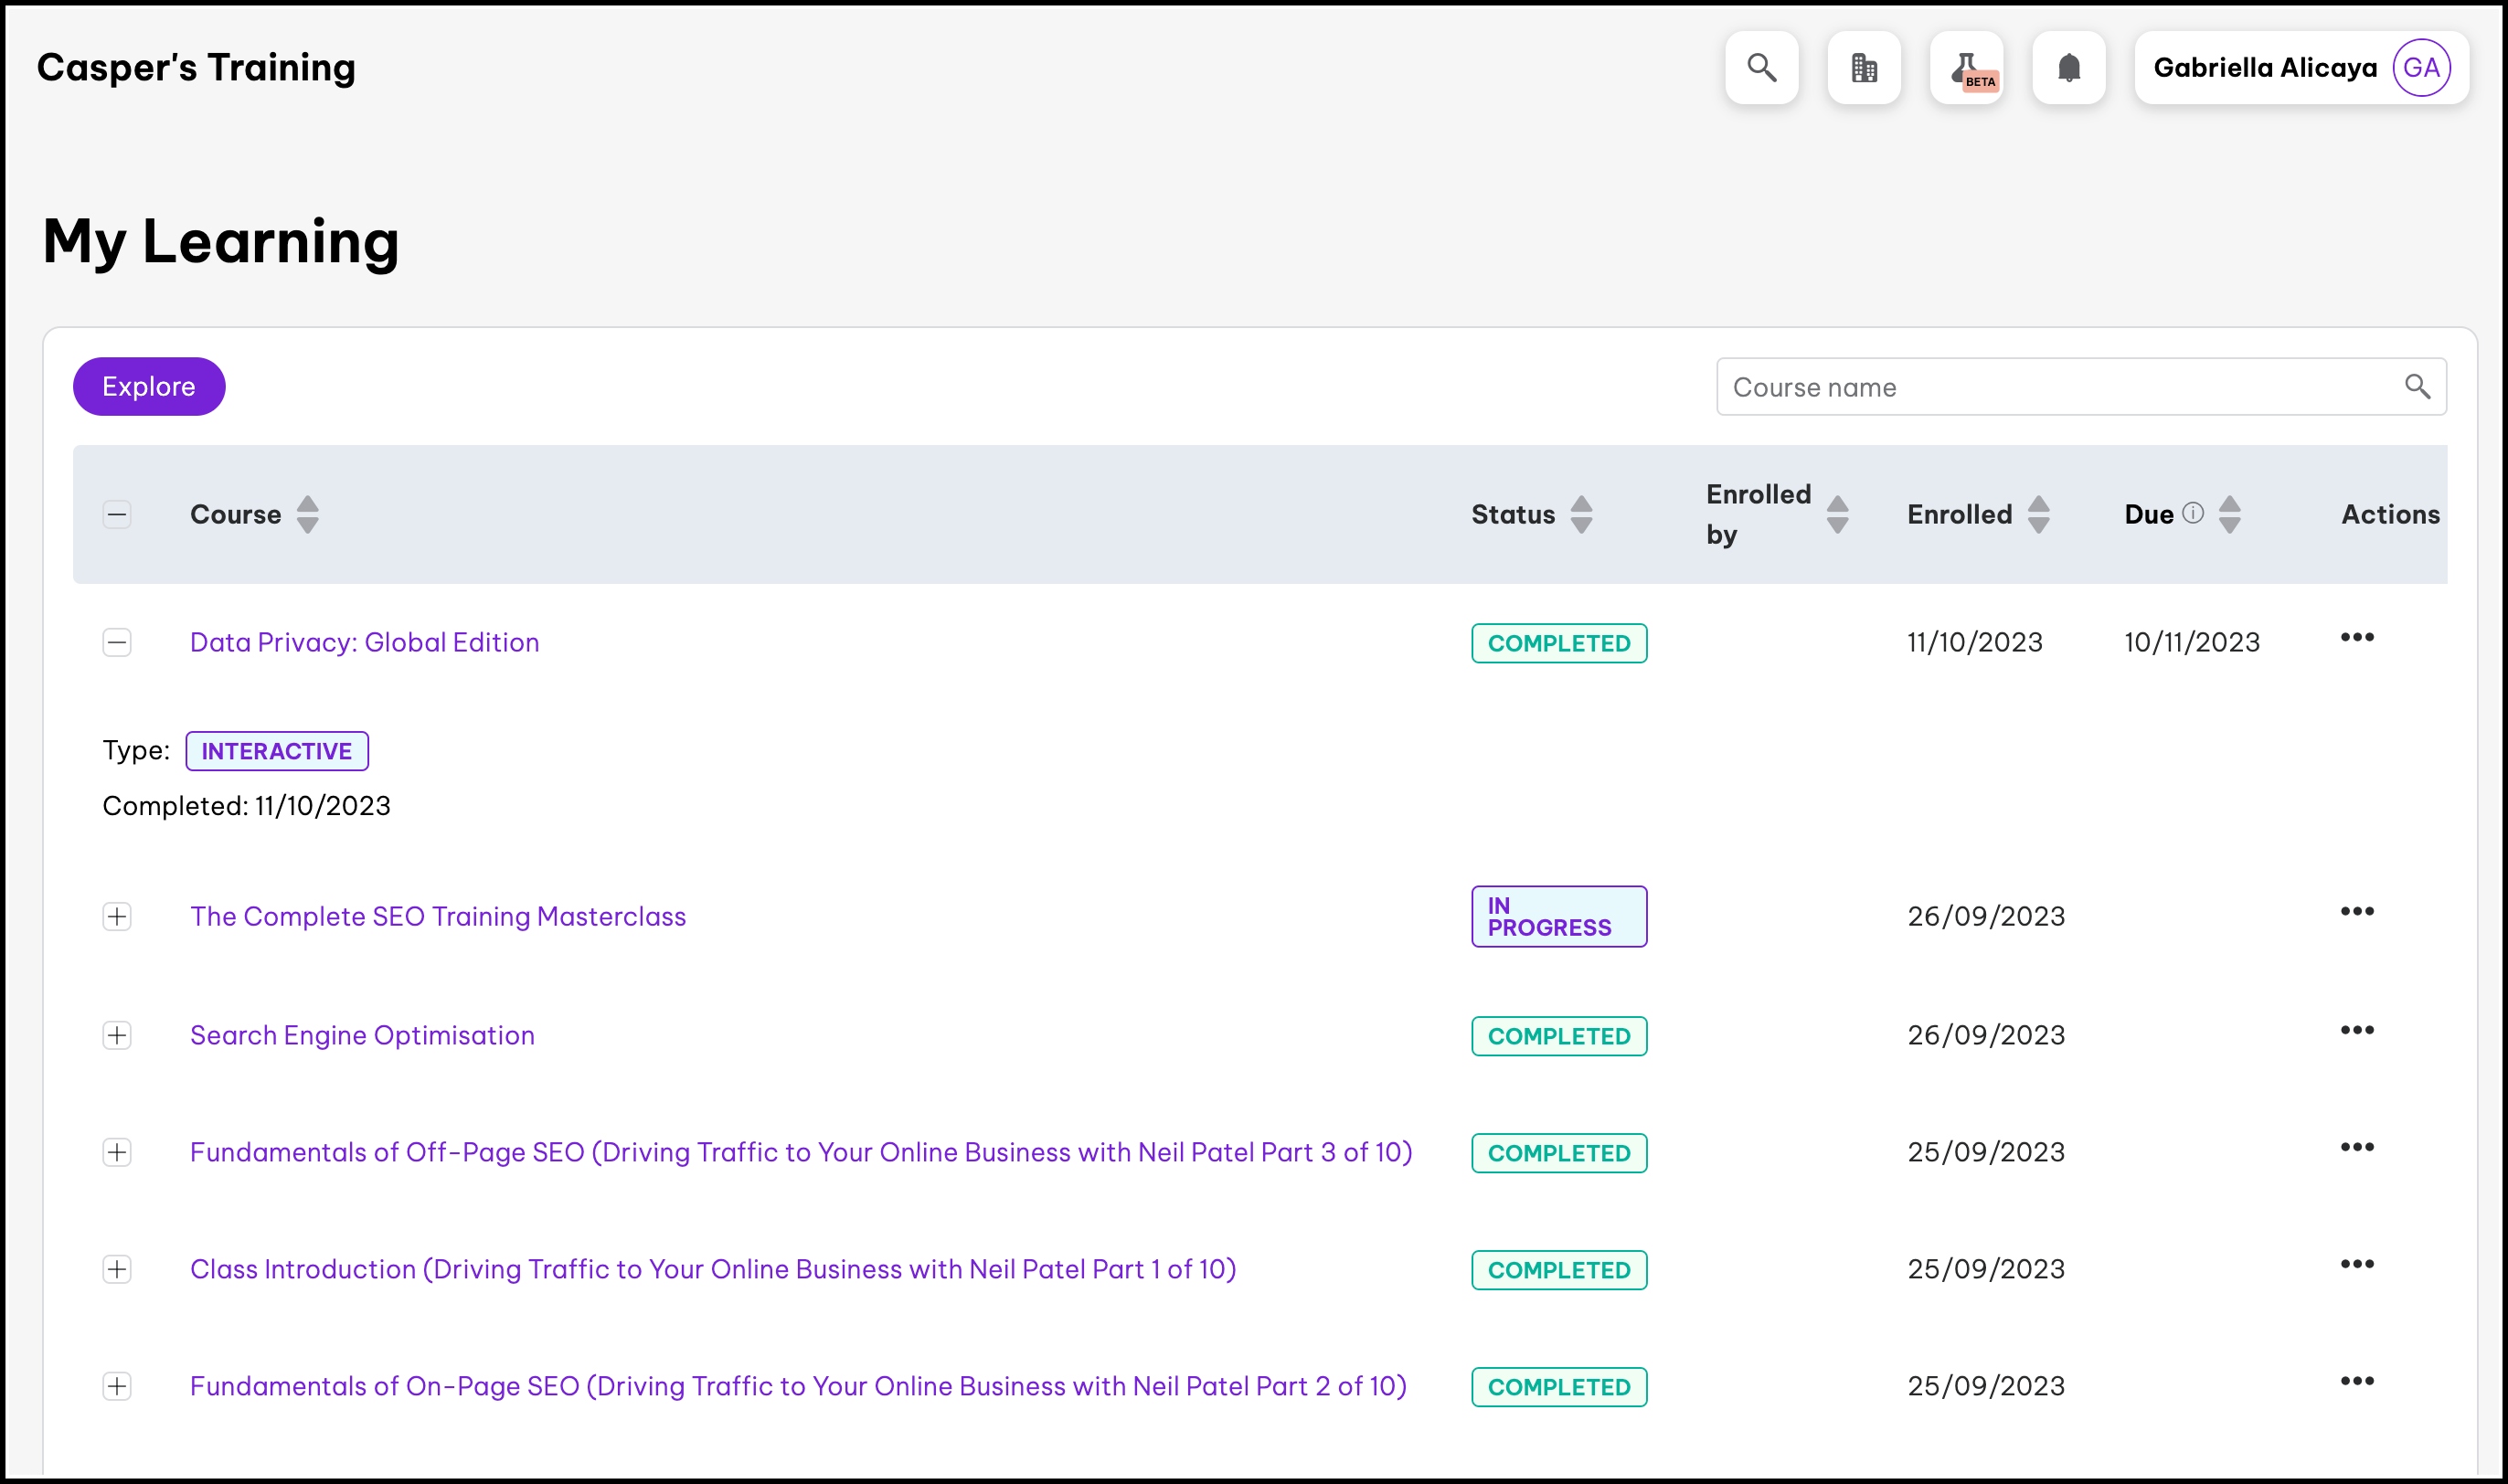The image size is (2508, 1484).
Task: Open the beta lab flask icon
Action: tap(1967, 68)
